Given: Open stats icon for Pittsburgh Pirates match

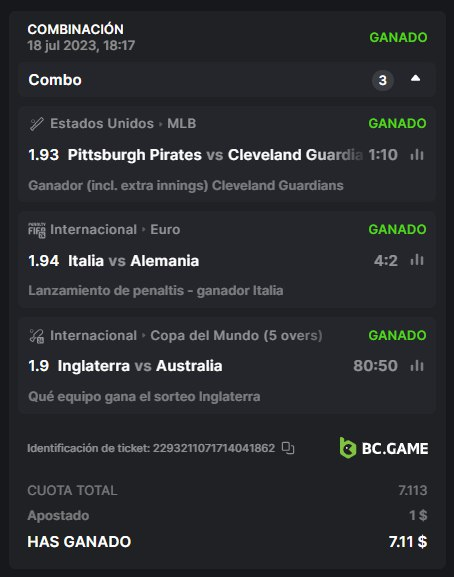Looking at the screenshot, I should (x=417, y=155).
